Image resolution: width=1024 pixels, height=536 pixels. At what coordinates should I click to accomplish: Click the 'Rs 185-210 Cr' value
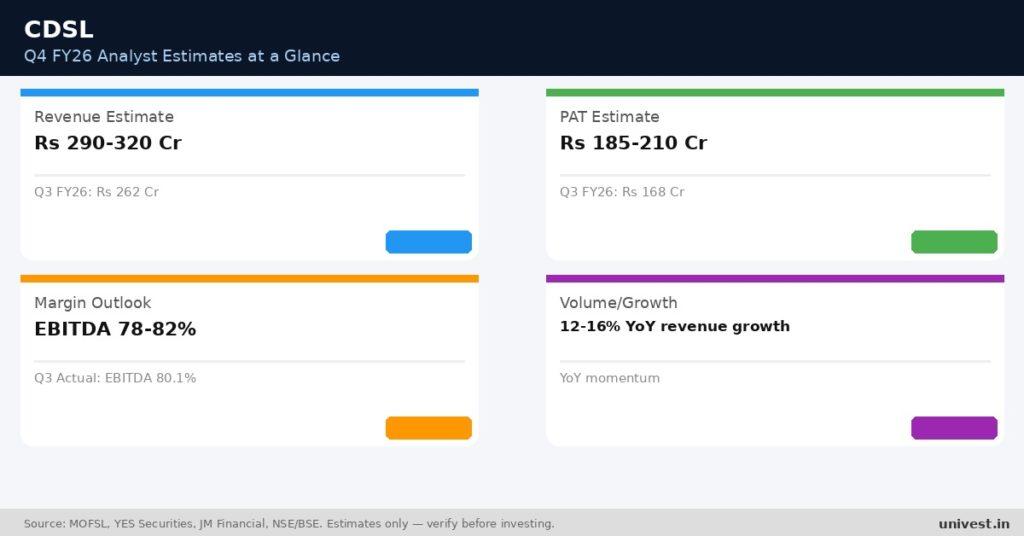pyautogui.click(x=633, y=143)
